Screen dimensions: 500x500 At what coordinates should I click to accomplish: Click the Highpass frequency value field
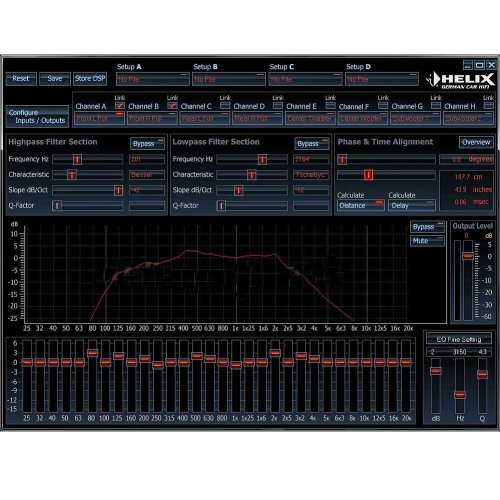[147, 159]
